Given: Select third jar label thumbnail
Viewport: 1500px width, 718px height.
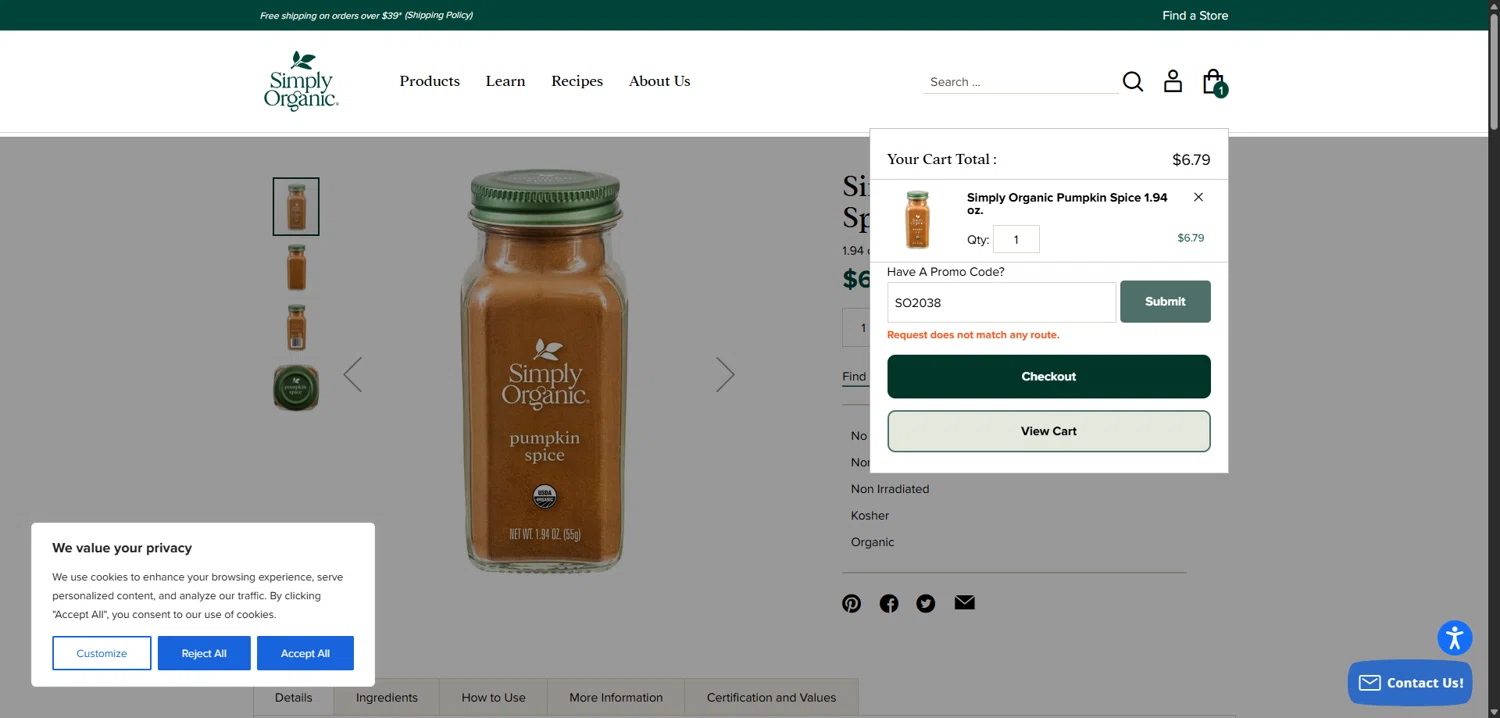Looking at the screenshot, I should pos(296,327).
